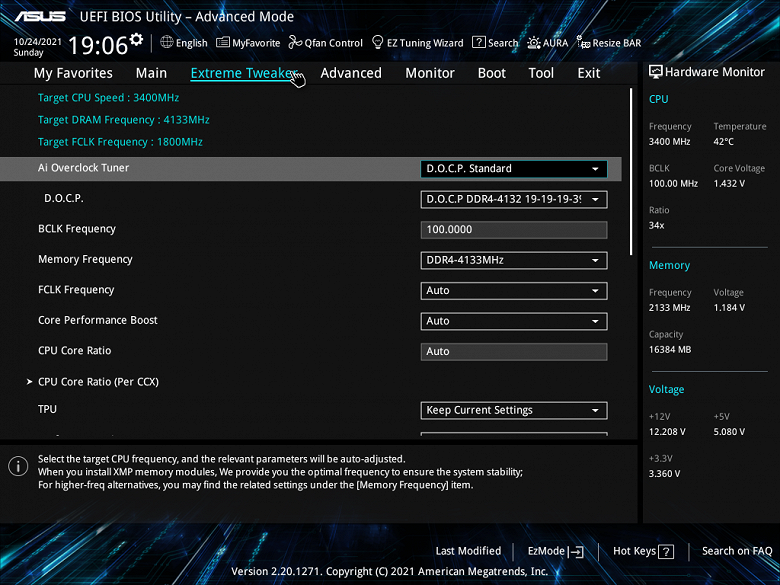This screenshot has height=585, width=780.
Task: Click Target FCLK Frequency : 1800MHz text
Action: click(120, 142)
